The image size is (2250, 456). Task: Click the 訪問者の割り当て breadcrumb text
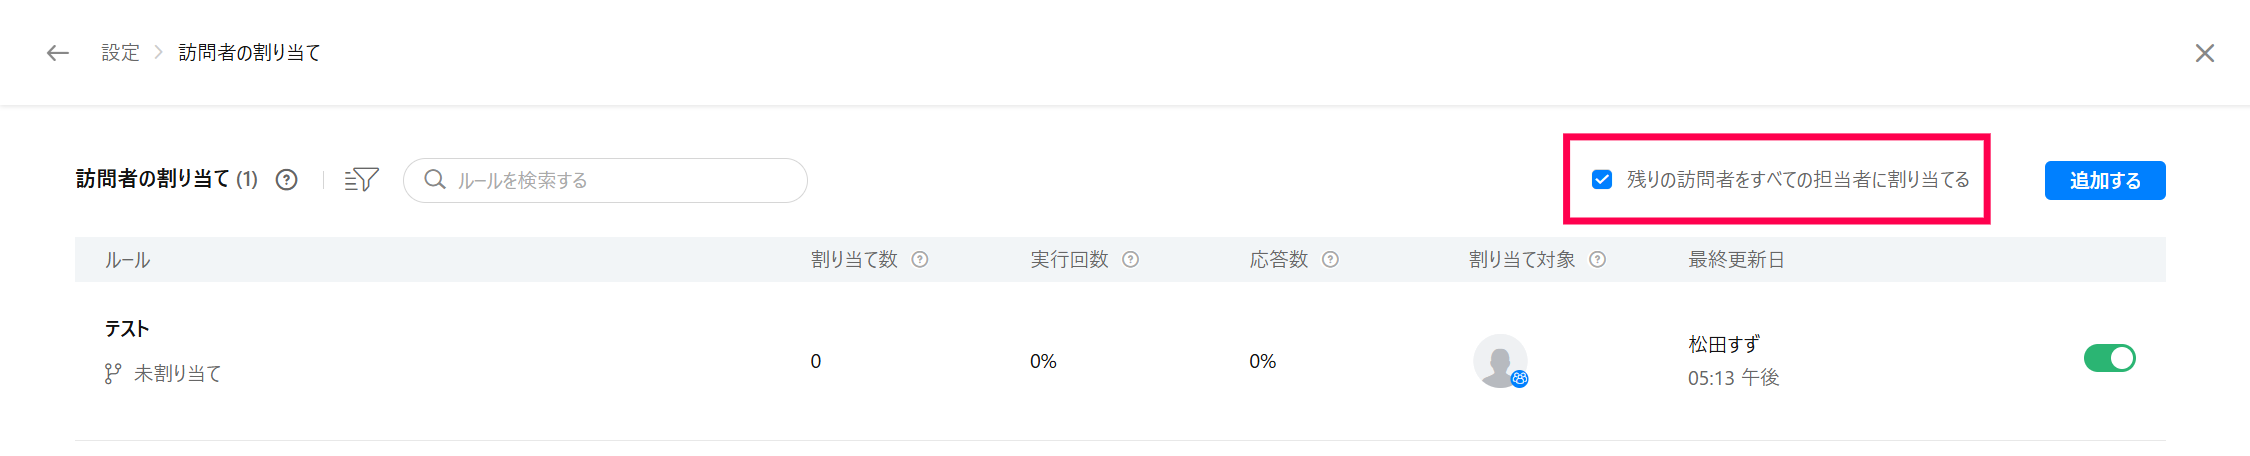(250, 53)
